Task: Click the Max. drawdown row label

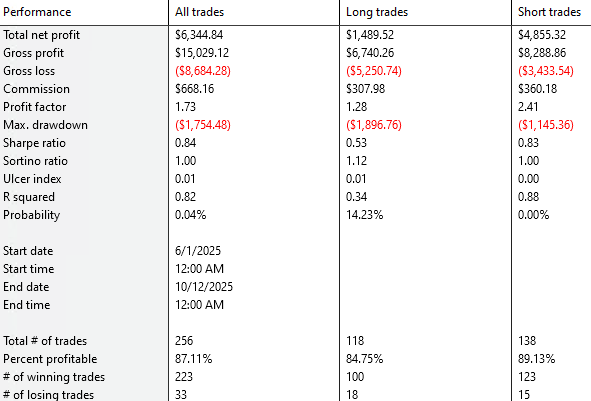Action: [45, 125]
